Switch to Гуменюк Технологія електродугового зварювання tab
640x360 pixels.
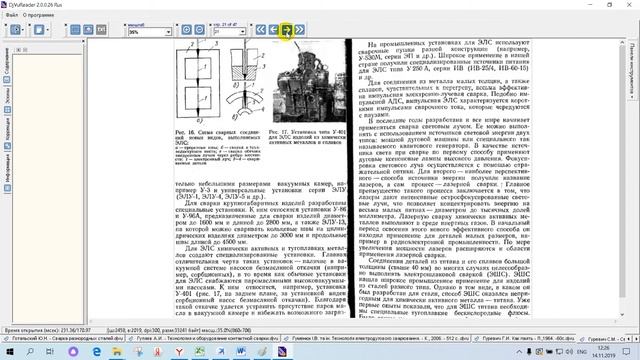click(x=376, y=339)
